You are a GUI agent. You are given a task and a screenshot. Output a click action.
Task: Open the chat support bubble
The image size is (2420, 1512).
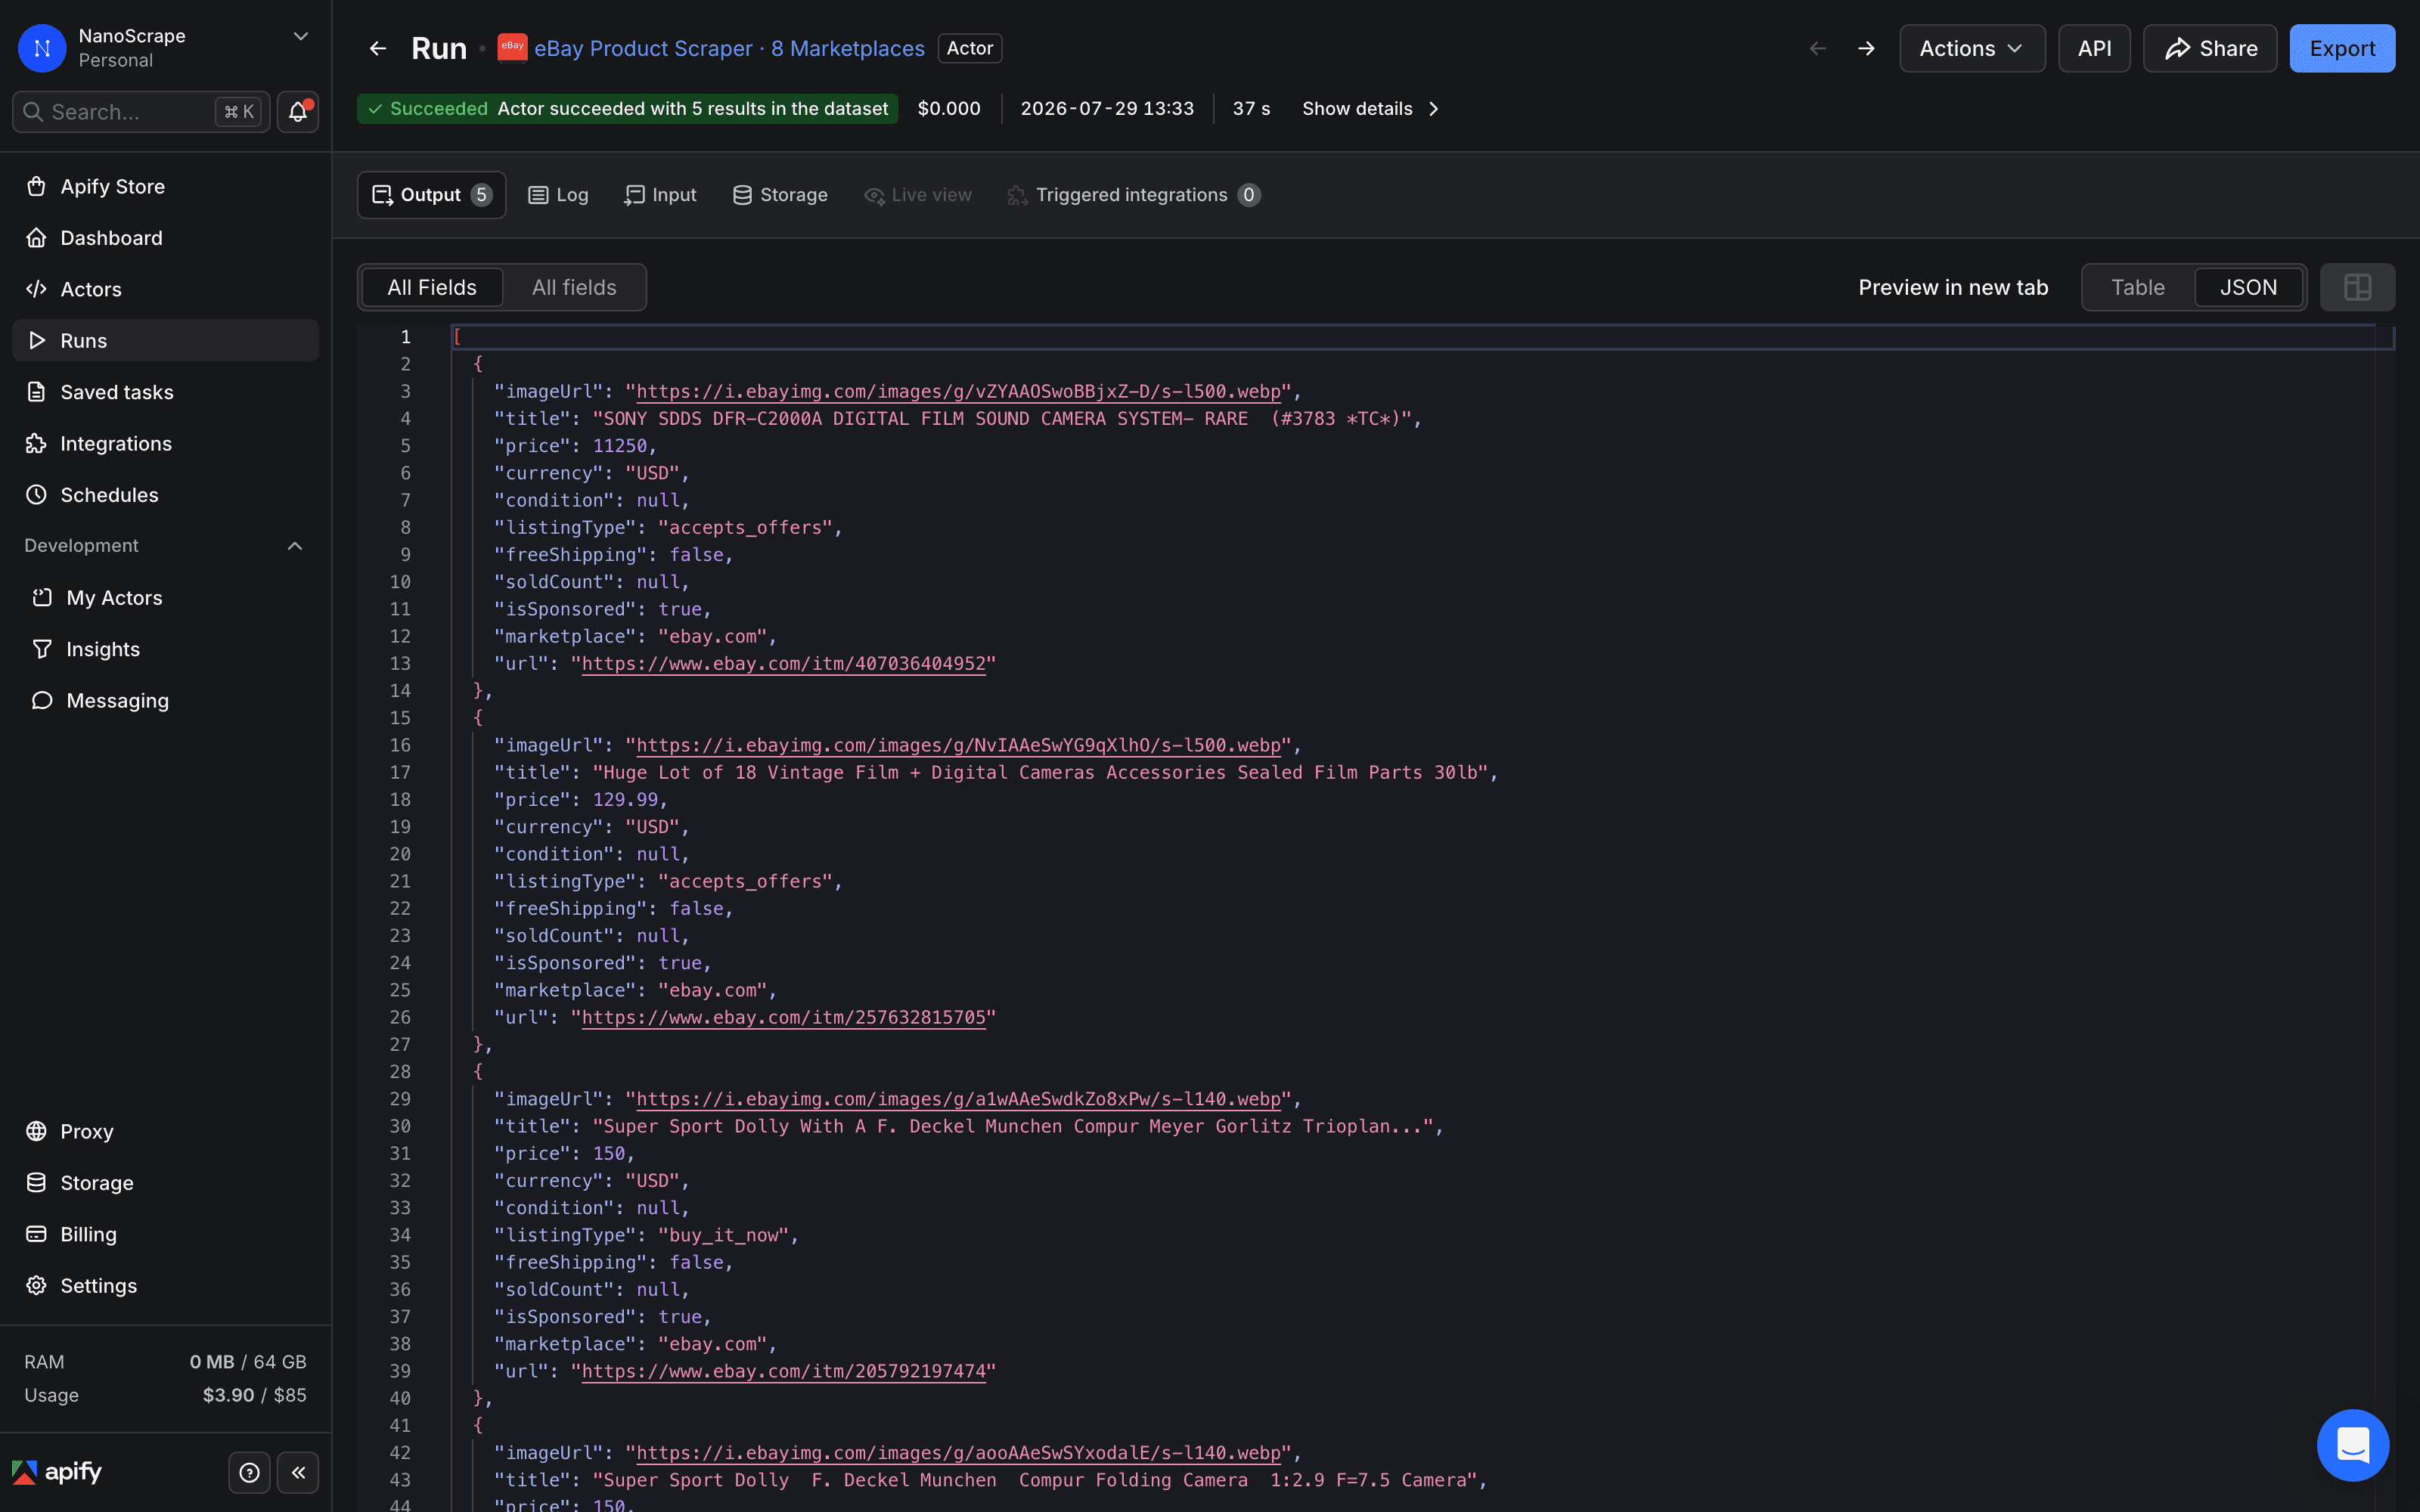(x=2353, y=1445)
